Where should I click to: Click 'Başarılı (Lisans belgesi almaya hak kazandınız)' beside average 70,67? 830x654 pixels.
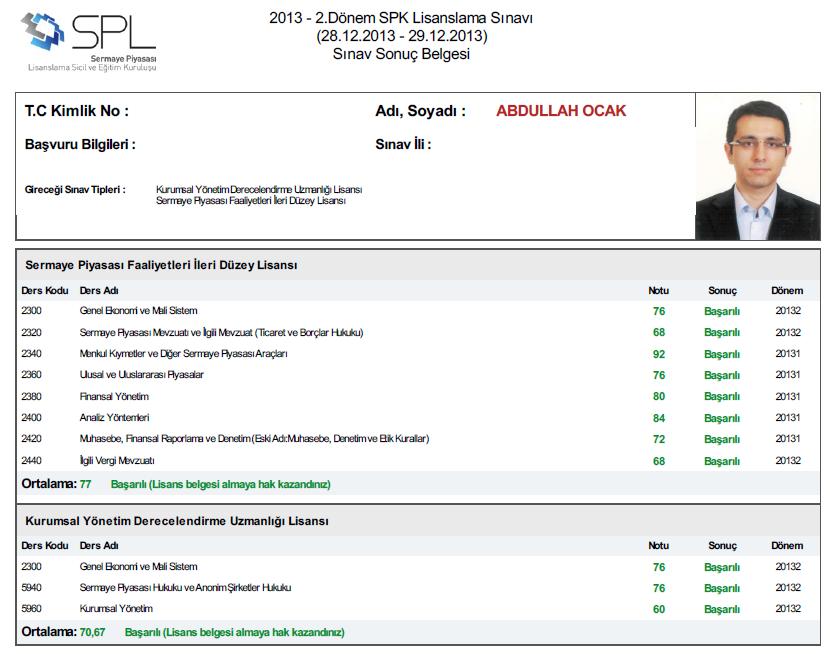pos(235,632)
